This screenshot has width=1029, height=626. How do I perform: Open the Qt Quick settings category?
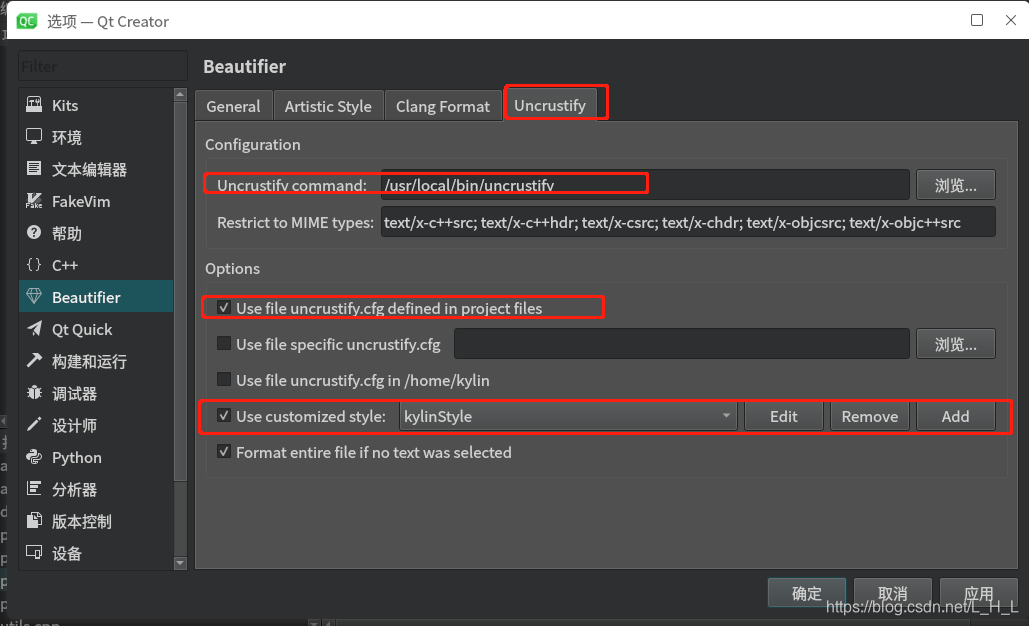[96, 329]
